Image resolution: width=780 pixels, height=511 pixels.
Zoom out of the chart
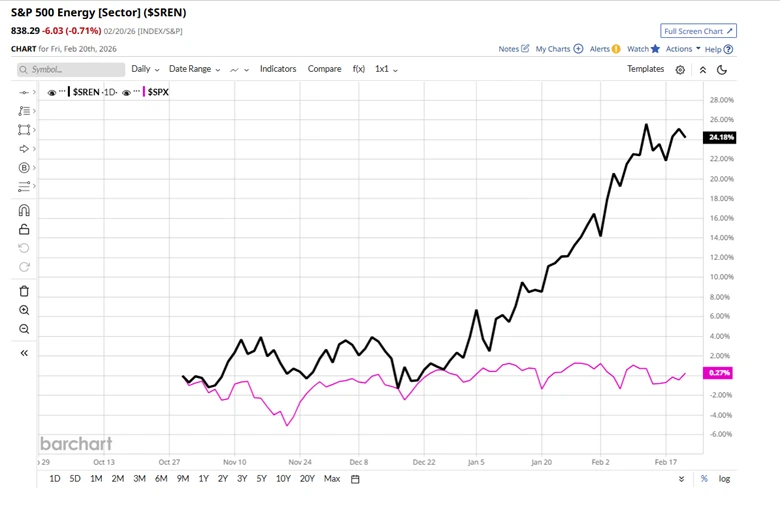(24, 329)
